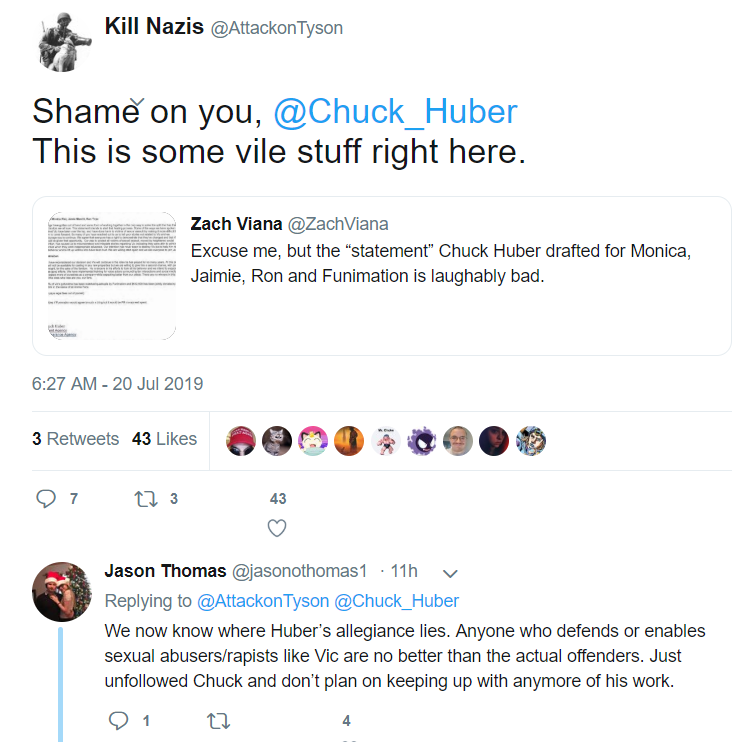The image size is (741, 742).
Task: Click the retweet icon on main tweet
Action: pos(146,499)
